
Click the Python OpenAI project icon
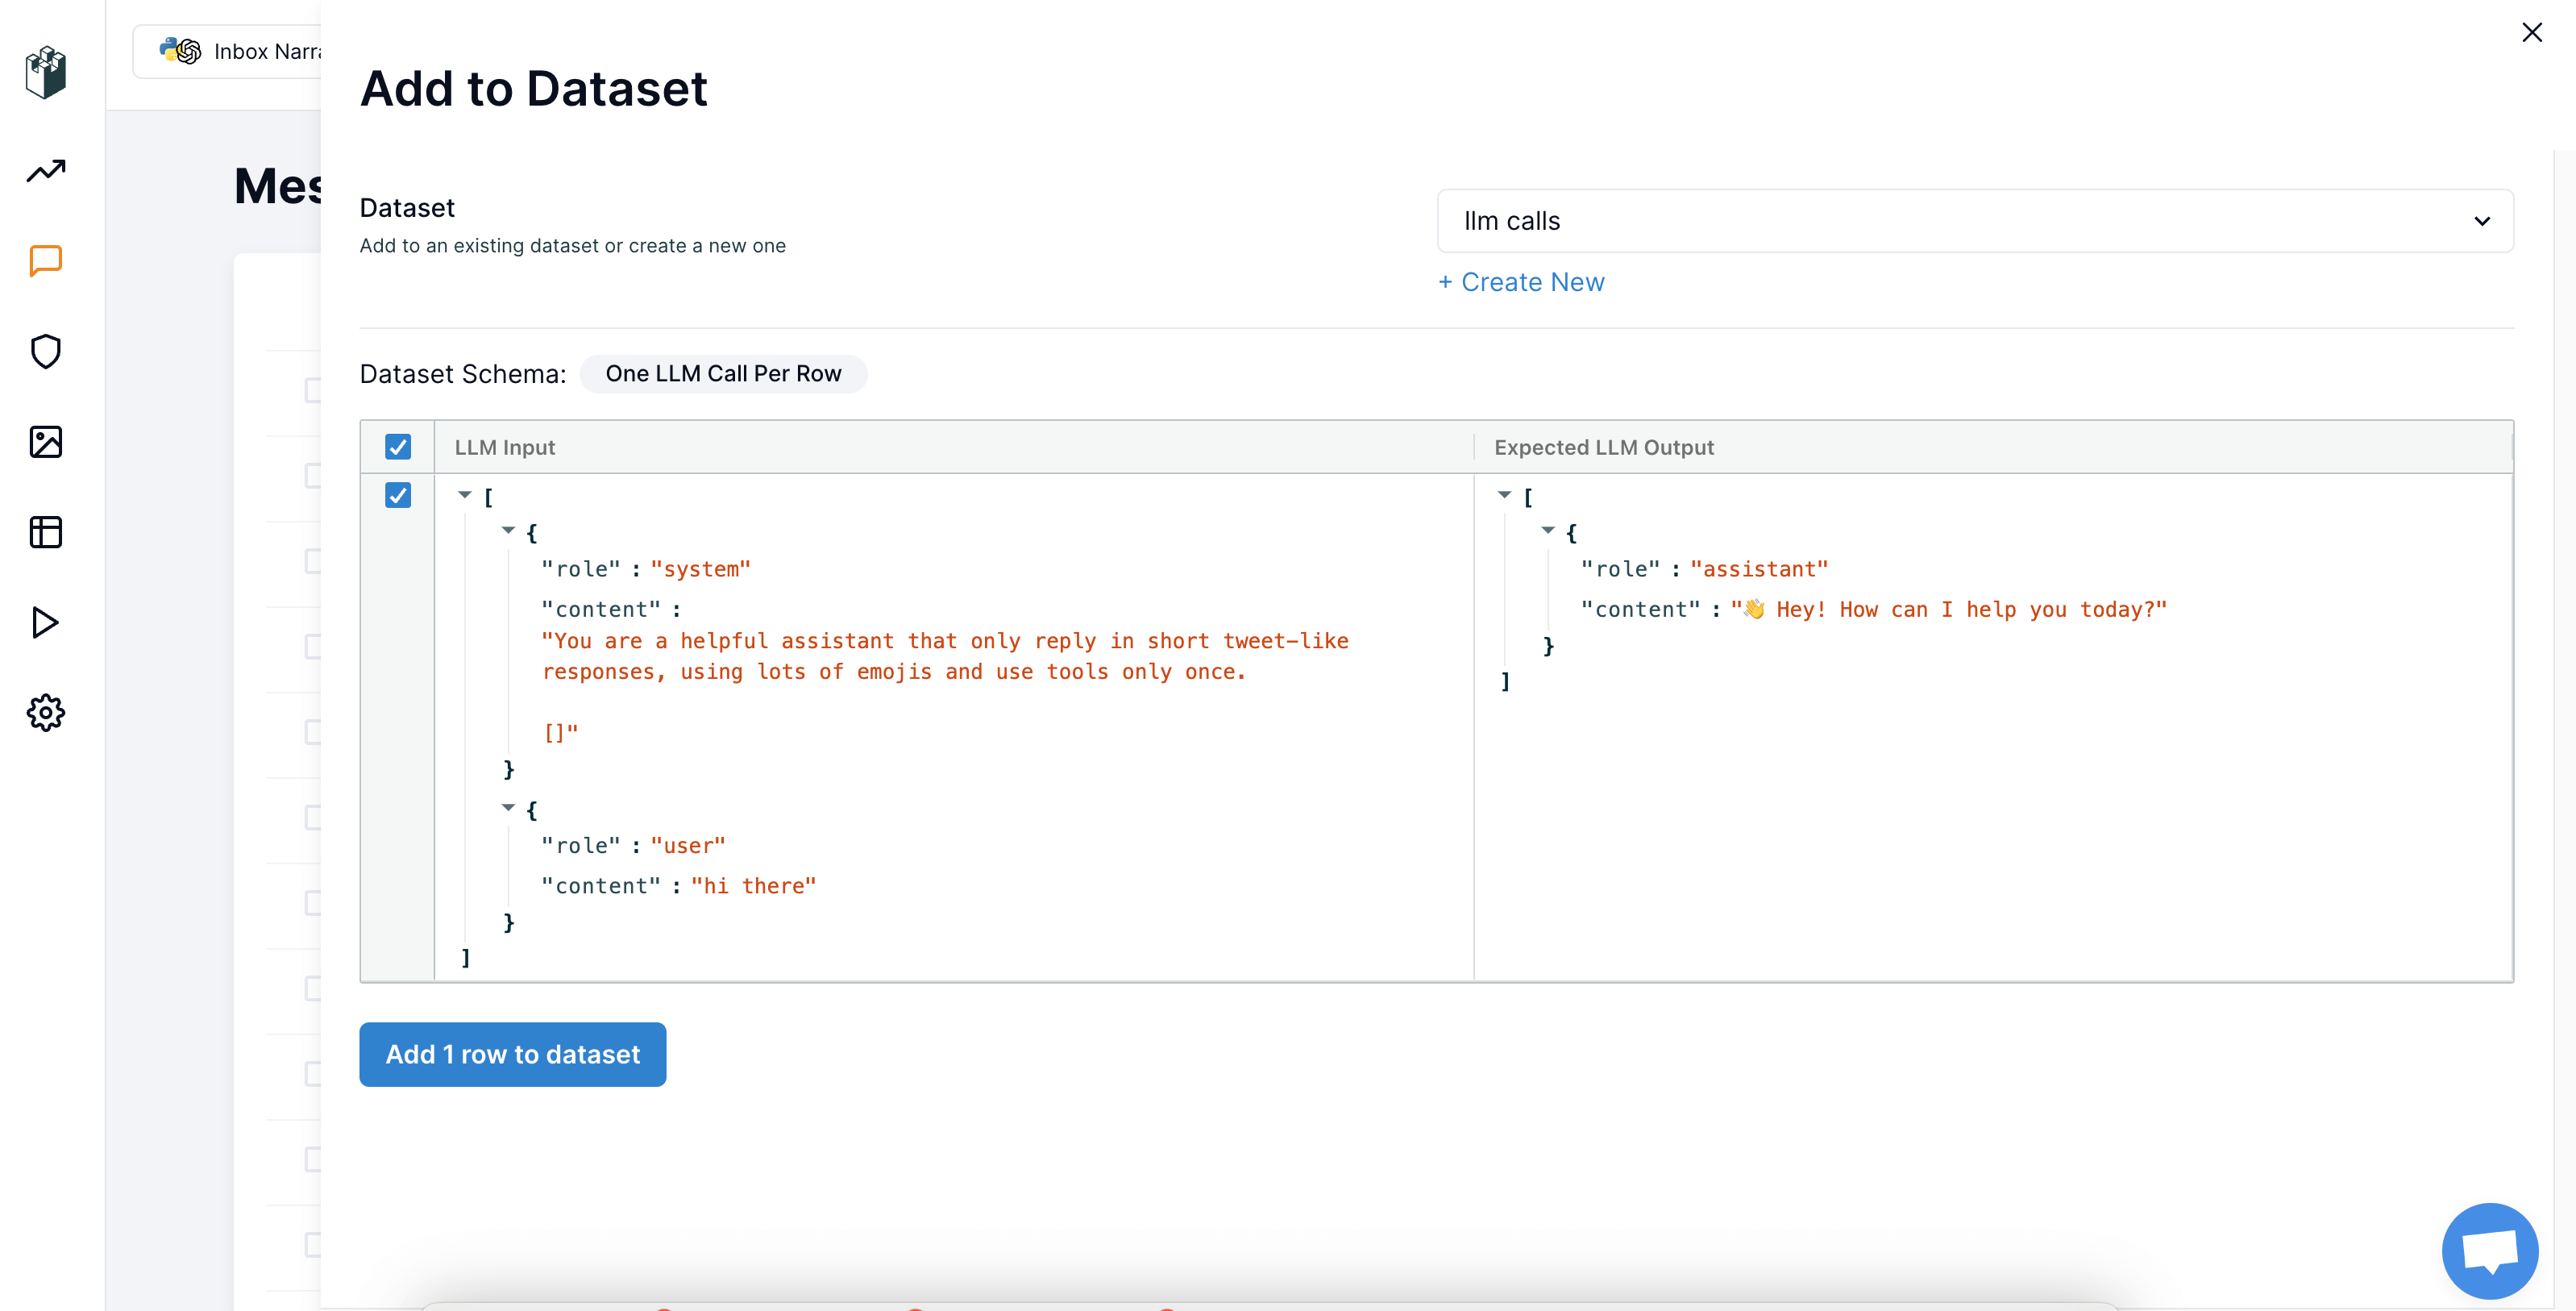click(181, 50)
